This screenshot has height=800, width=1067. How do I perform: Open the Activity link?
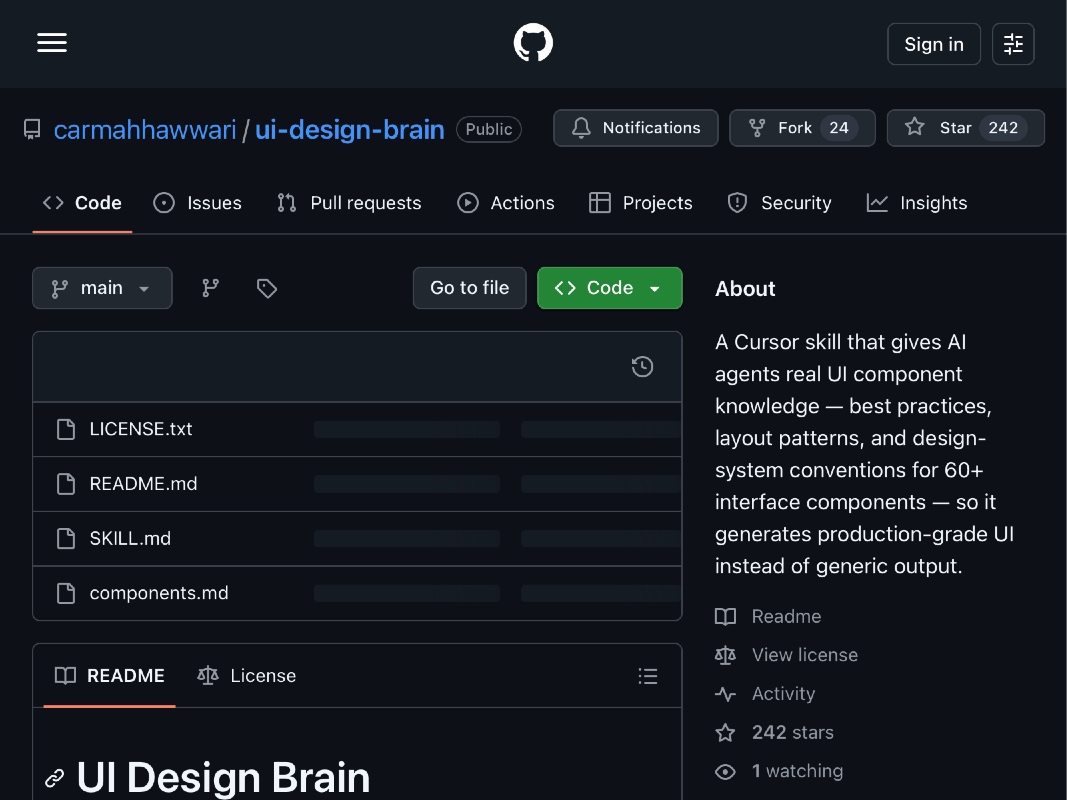(765, 694)
